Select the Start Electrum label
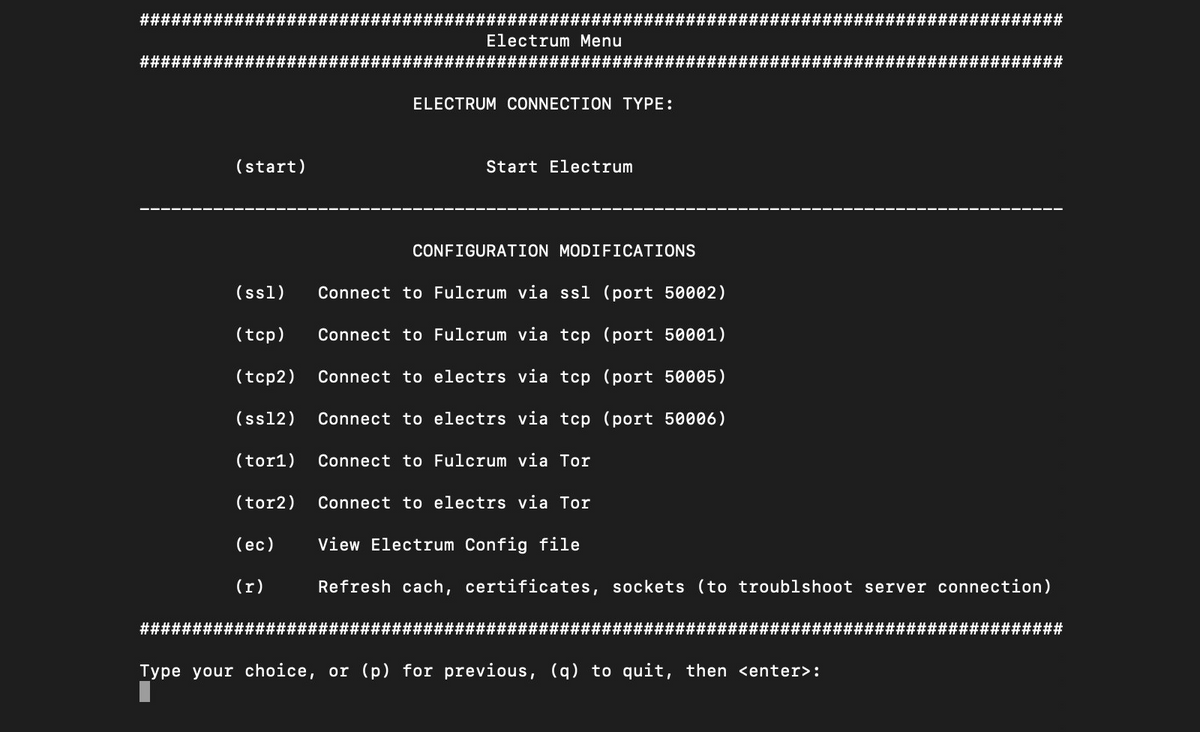The width and height of the screenshot is (1200, 732). 559,167
